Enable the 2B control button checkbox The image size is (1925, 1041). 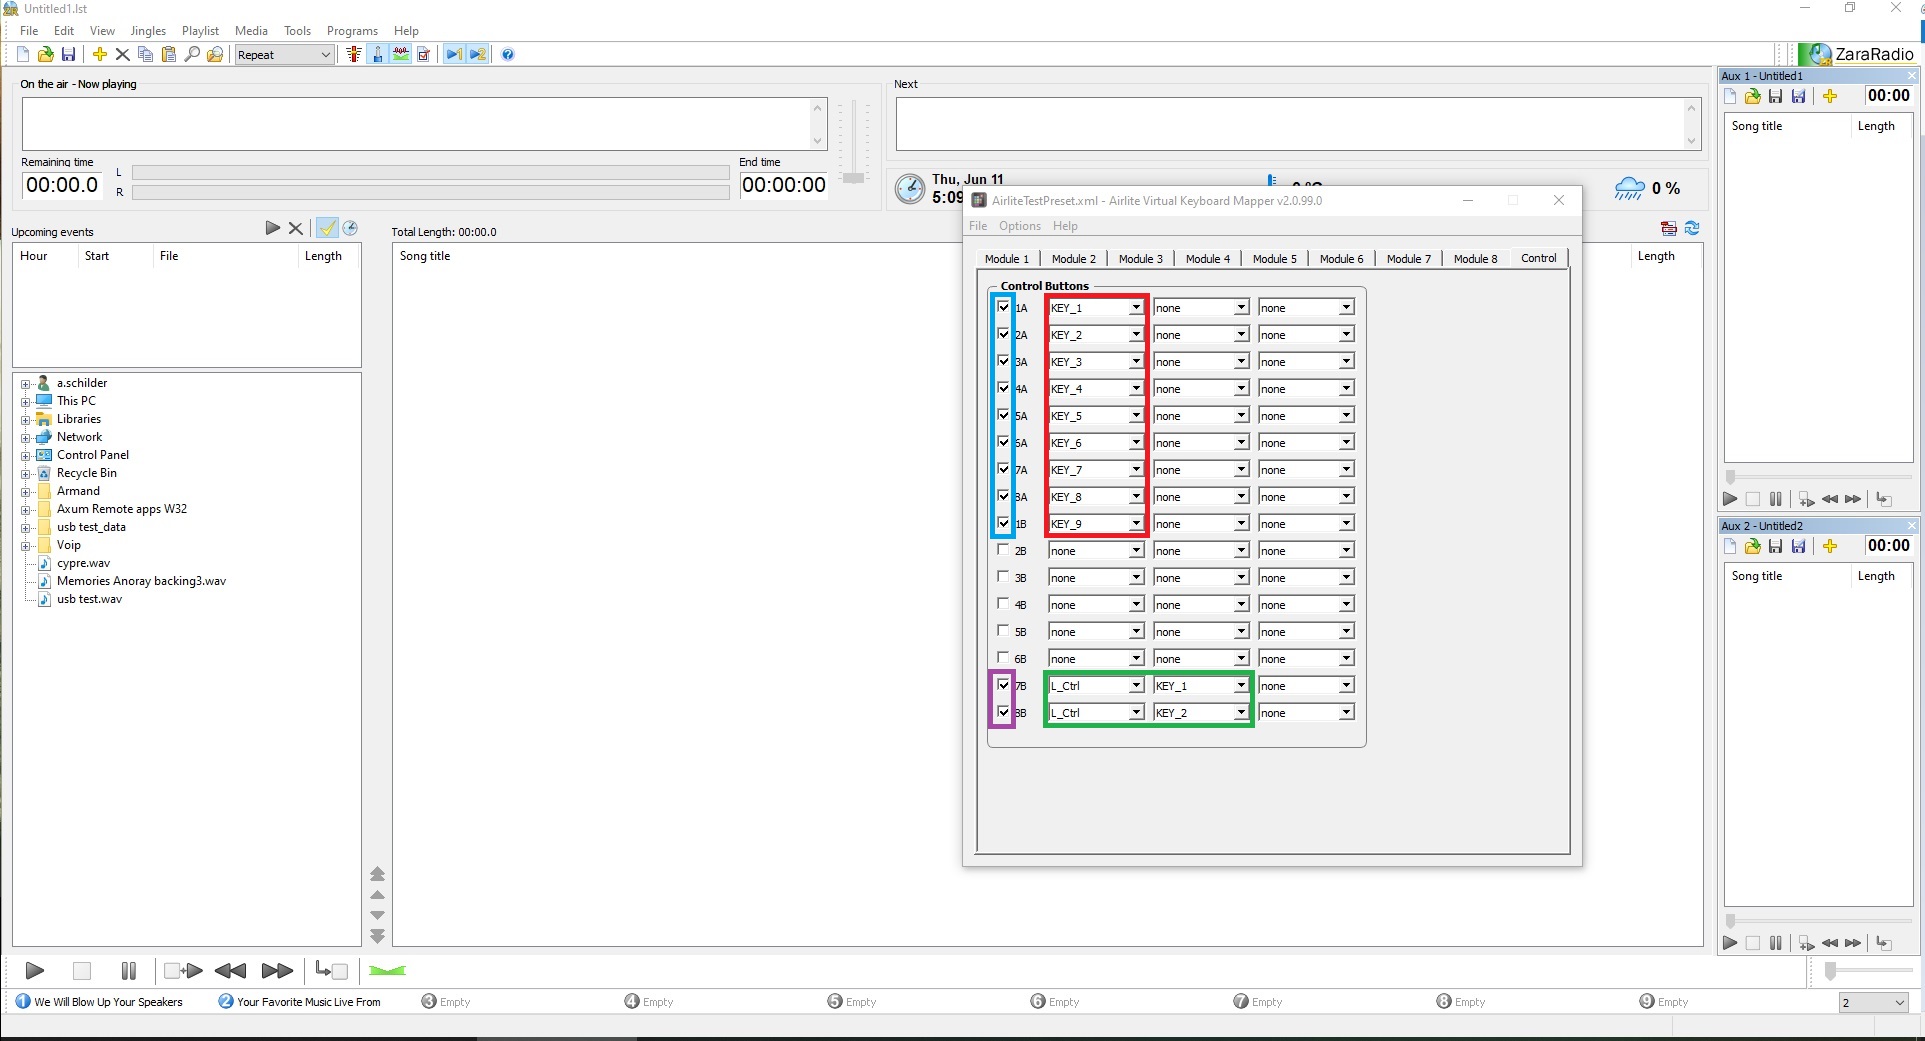point(1003,550)
